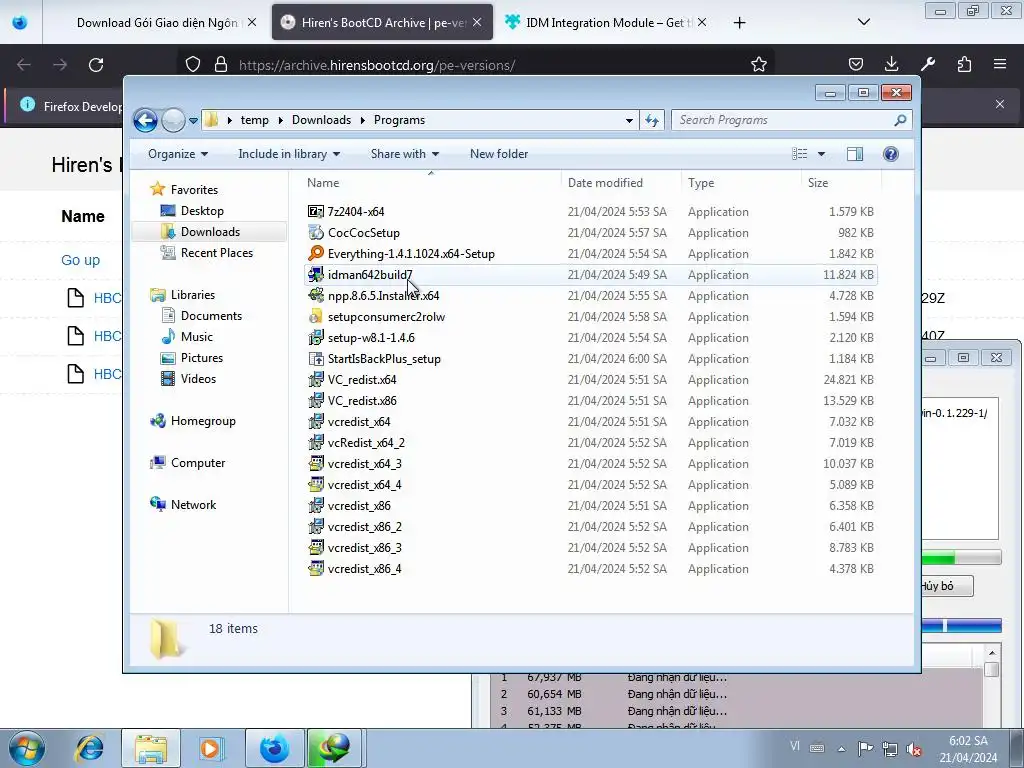Open Firefox developer tools wrench icon
This screenshot has height=768, width=1024.
pyautogui.click(x=927, y=64)
